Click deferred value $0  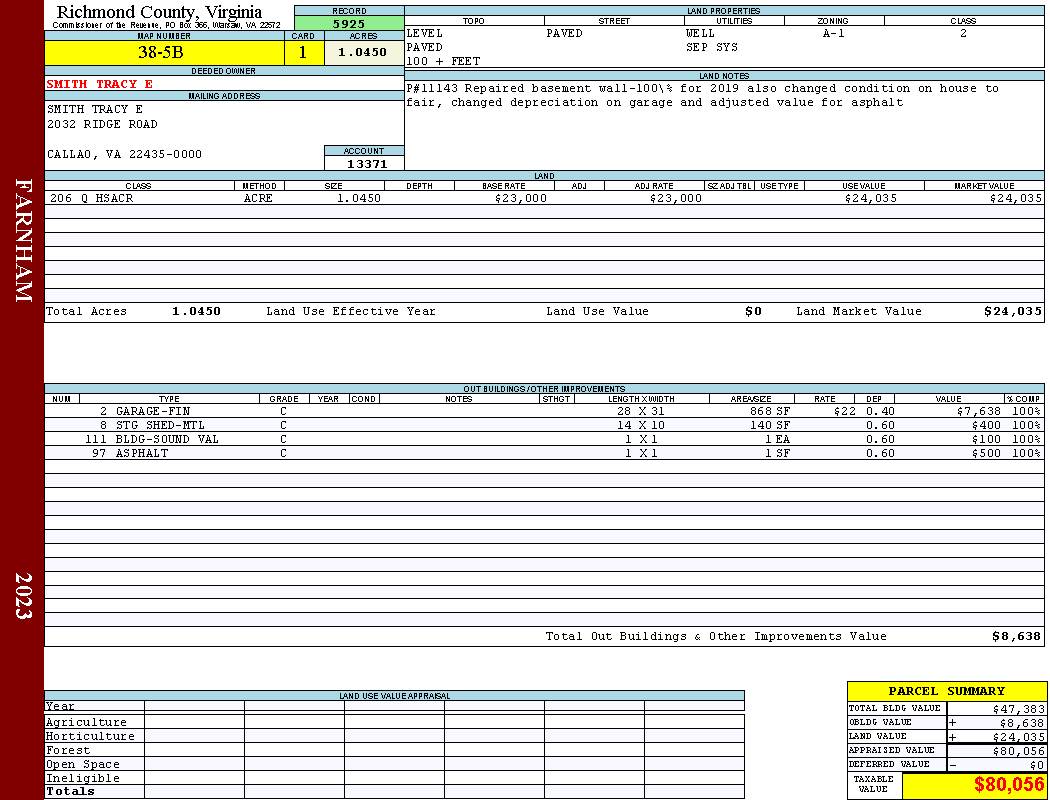coord(1037,765)
